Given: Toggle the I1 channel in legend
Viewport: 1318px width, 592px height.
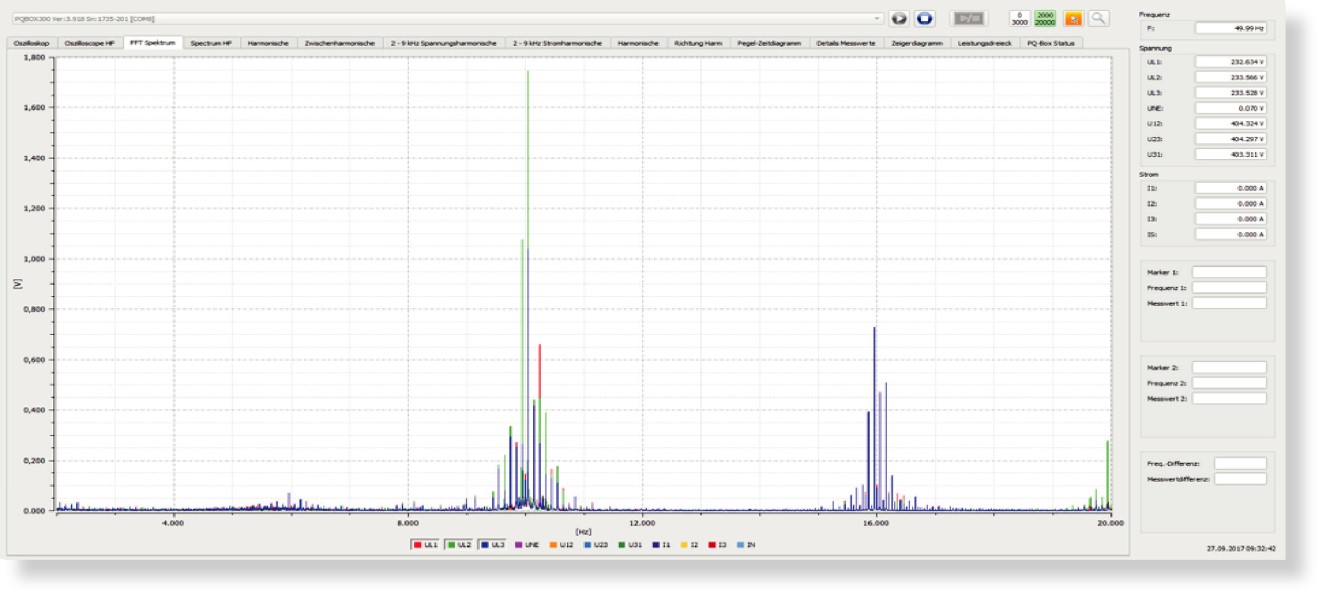Looking at the screenshot, I should tap(660, 544).
